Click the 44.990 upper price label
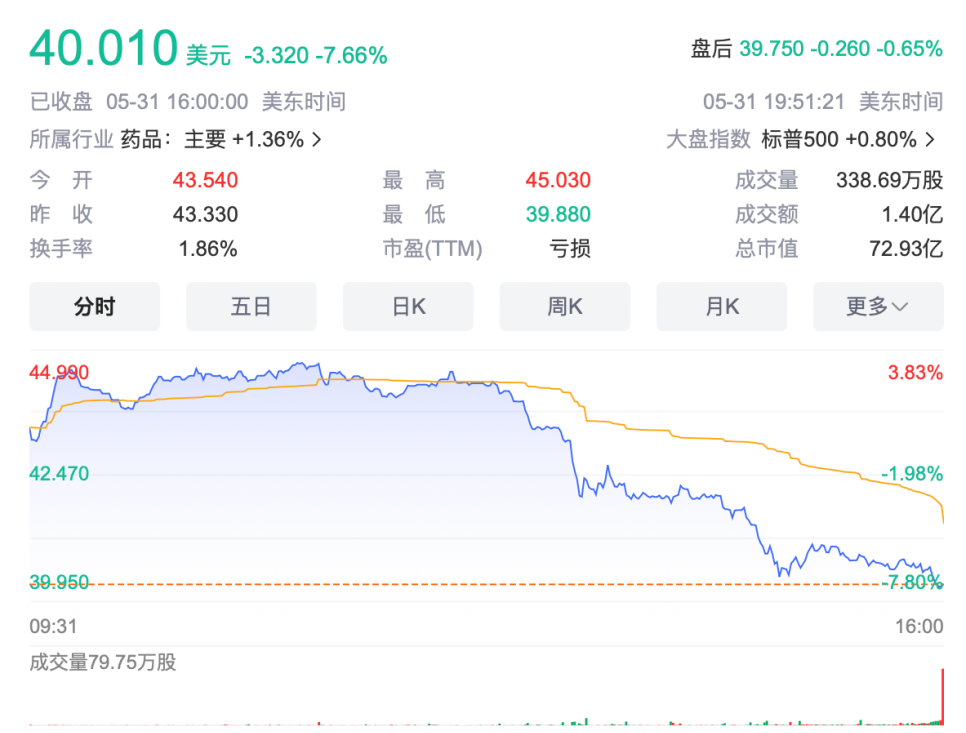Viewport: 966px width, 733px height. click(59, 372)
